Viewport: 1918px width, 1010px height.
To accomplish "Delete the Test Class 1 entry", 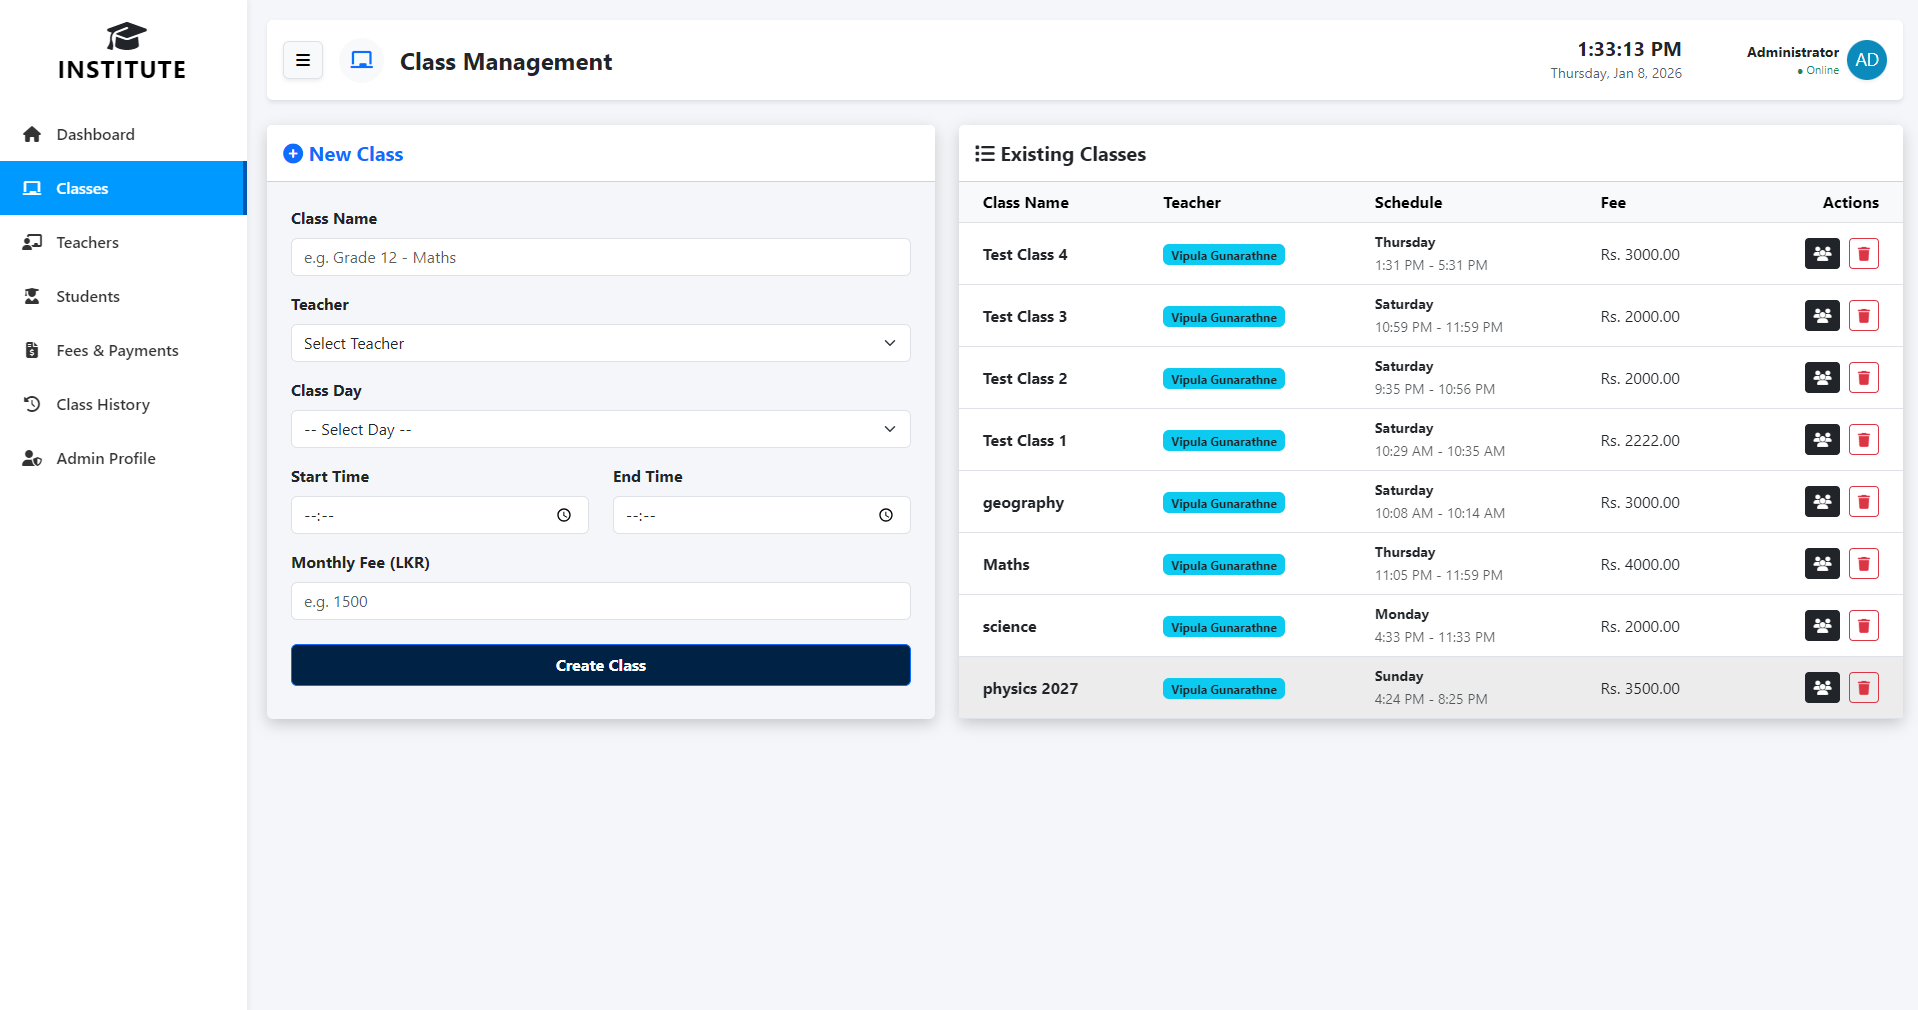I will [1863, 440].
